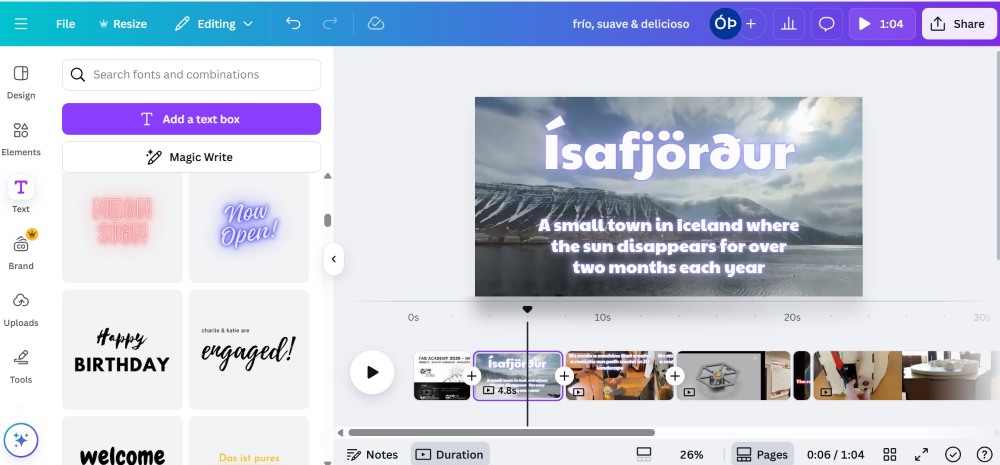Open the Share button
The image size is (1000, 465).
[x=959, y=24]
